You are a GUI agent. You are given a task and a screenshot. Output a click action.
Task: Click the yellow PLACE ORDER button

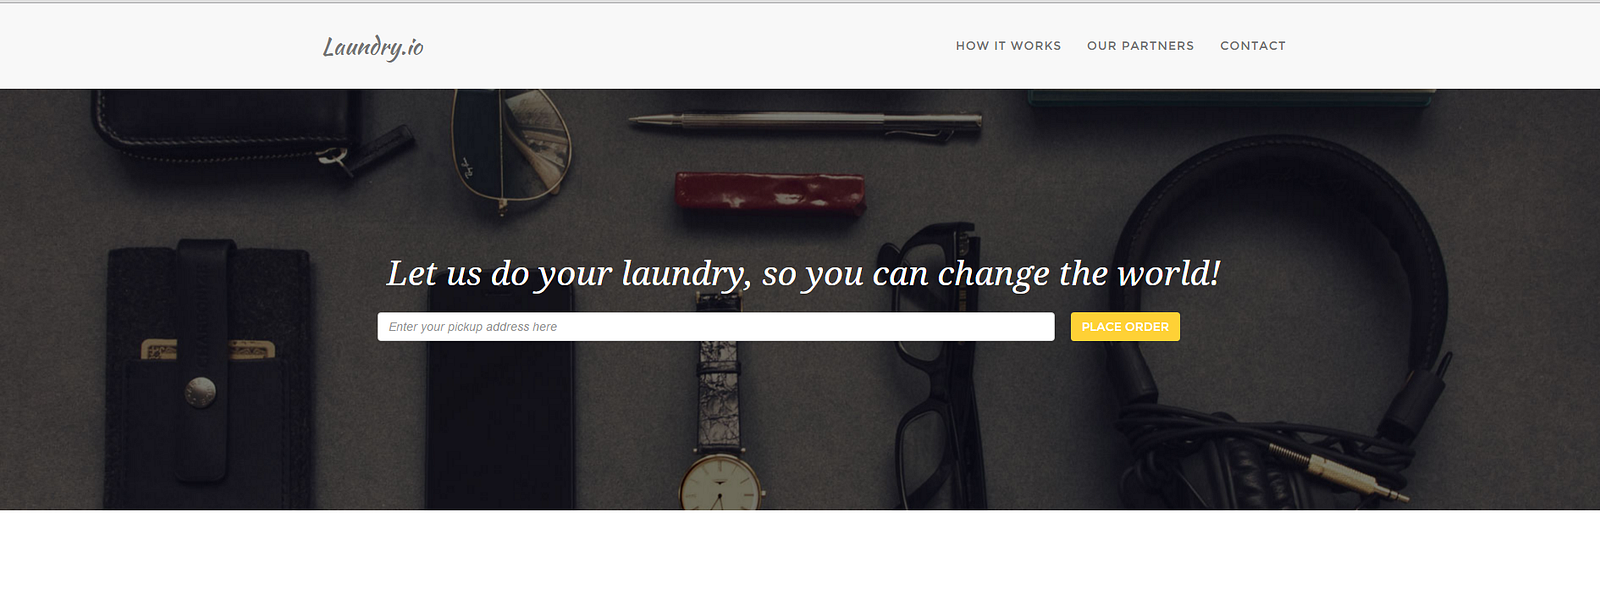1125,327
